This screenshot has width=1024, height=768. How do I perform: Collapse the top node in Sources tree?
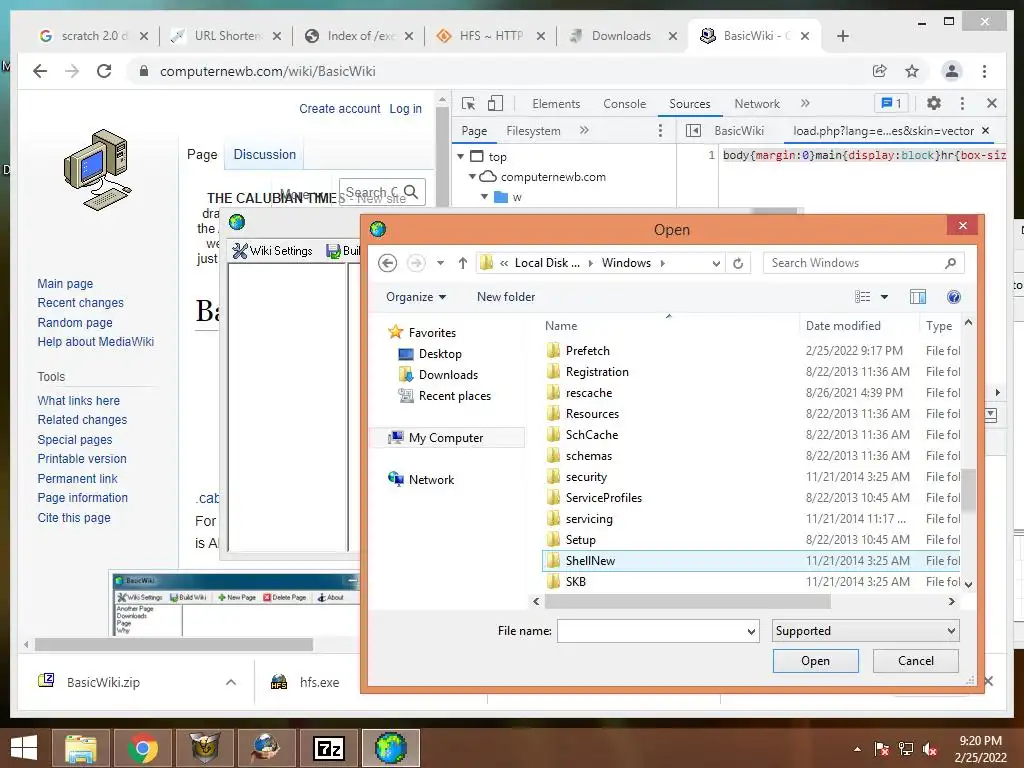tap(460, 156)
